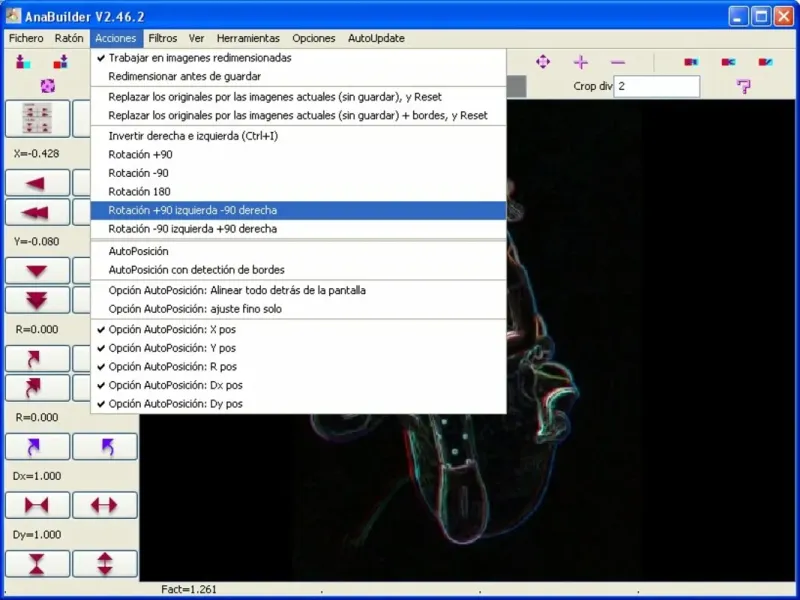800x600 pixels.
Task: Open the Filtros menu
Action: tap(162, 38)
